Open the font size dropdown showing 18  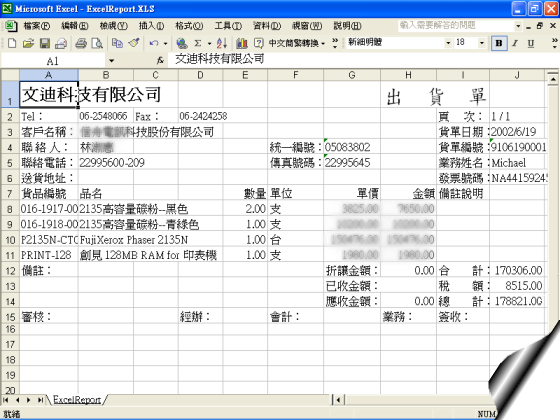coord(482,43)
